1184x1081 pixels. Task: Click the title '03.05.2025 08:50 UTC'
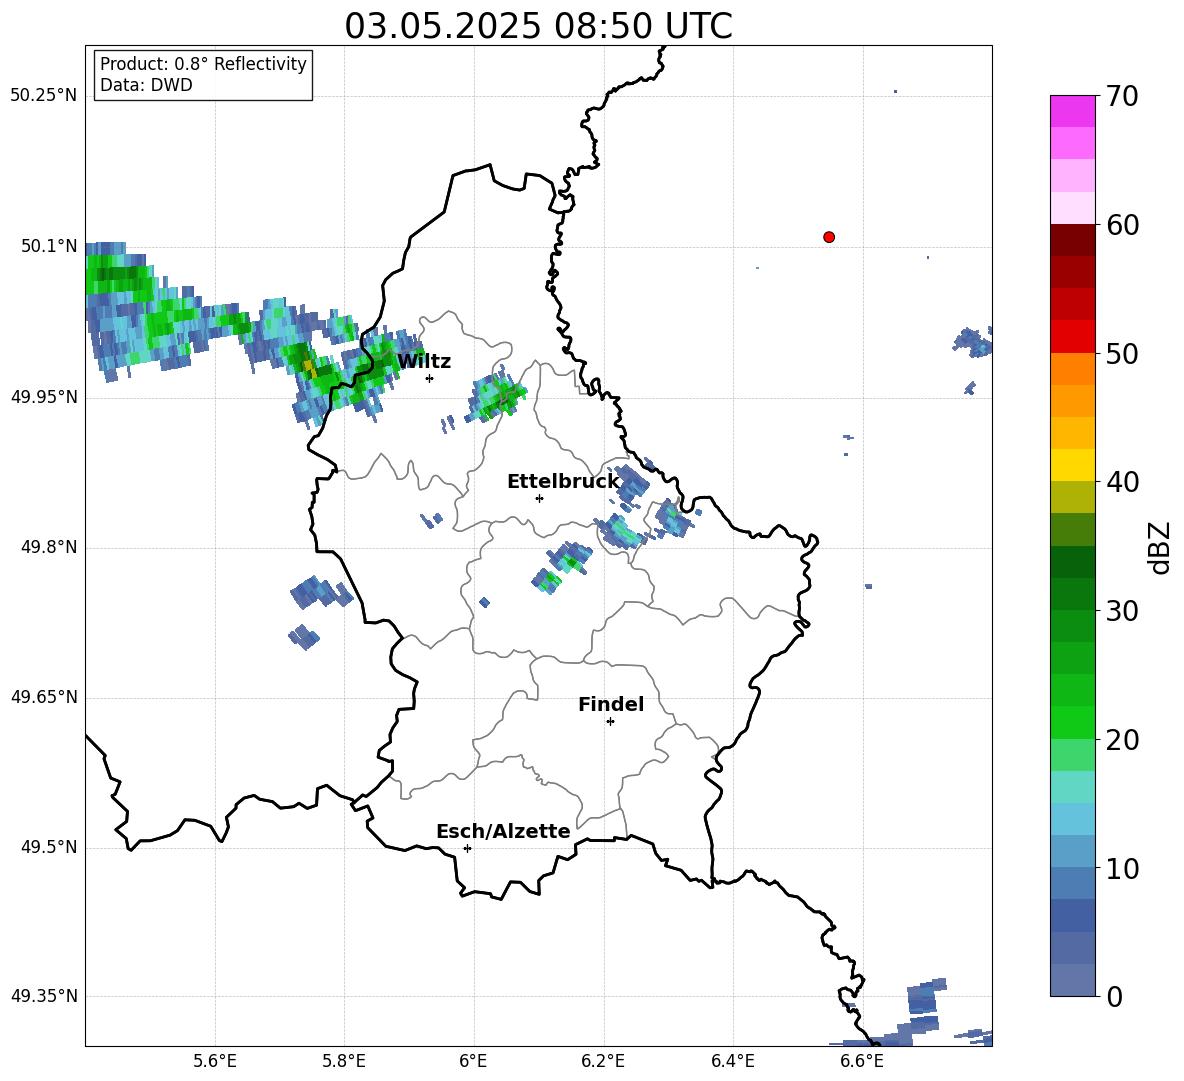[538, 26]
